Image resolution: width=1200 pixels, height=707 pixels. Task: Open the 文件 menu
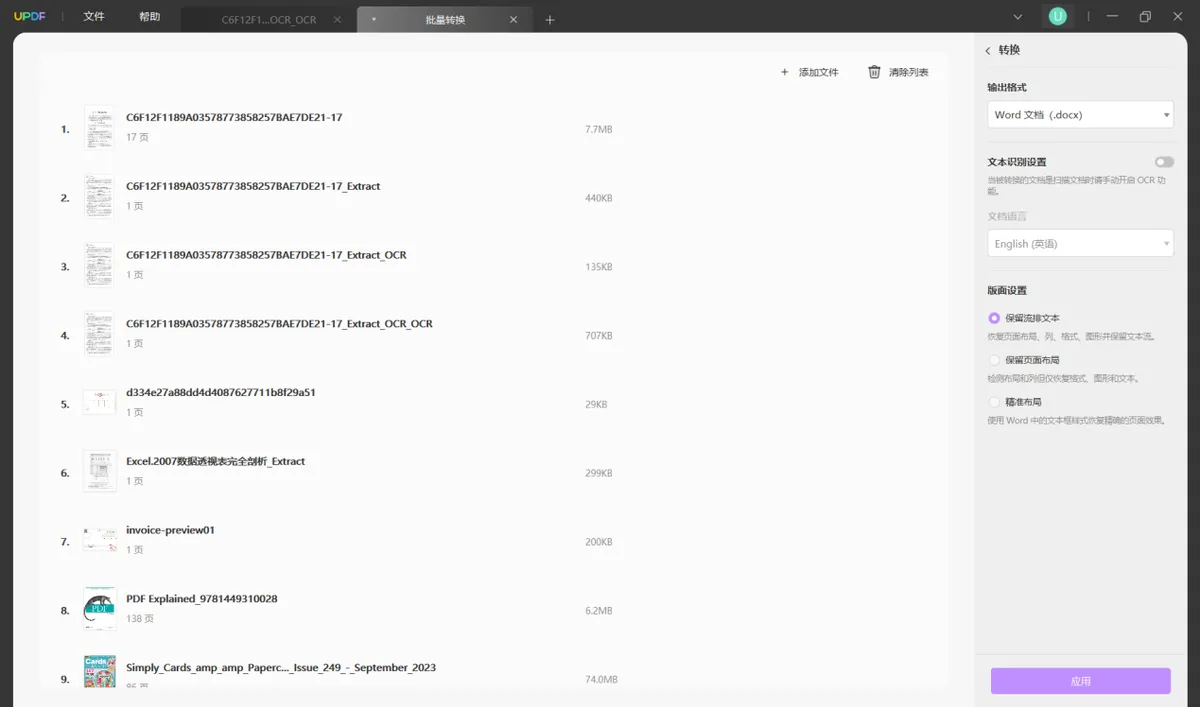tap(94, 17)
